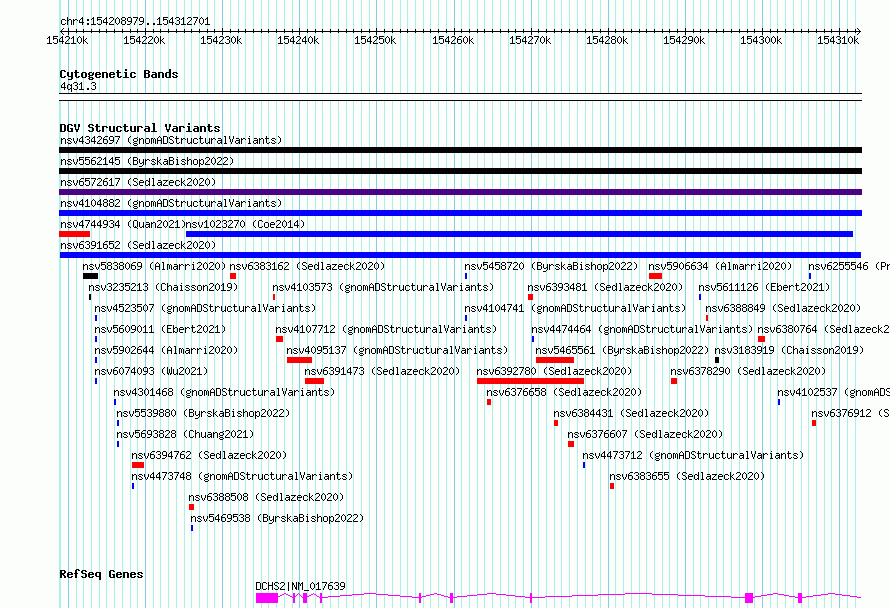Click the DGV Structural Variants track title
Viewport: 890px width, 608px height.
(x=140, y=128)
